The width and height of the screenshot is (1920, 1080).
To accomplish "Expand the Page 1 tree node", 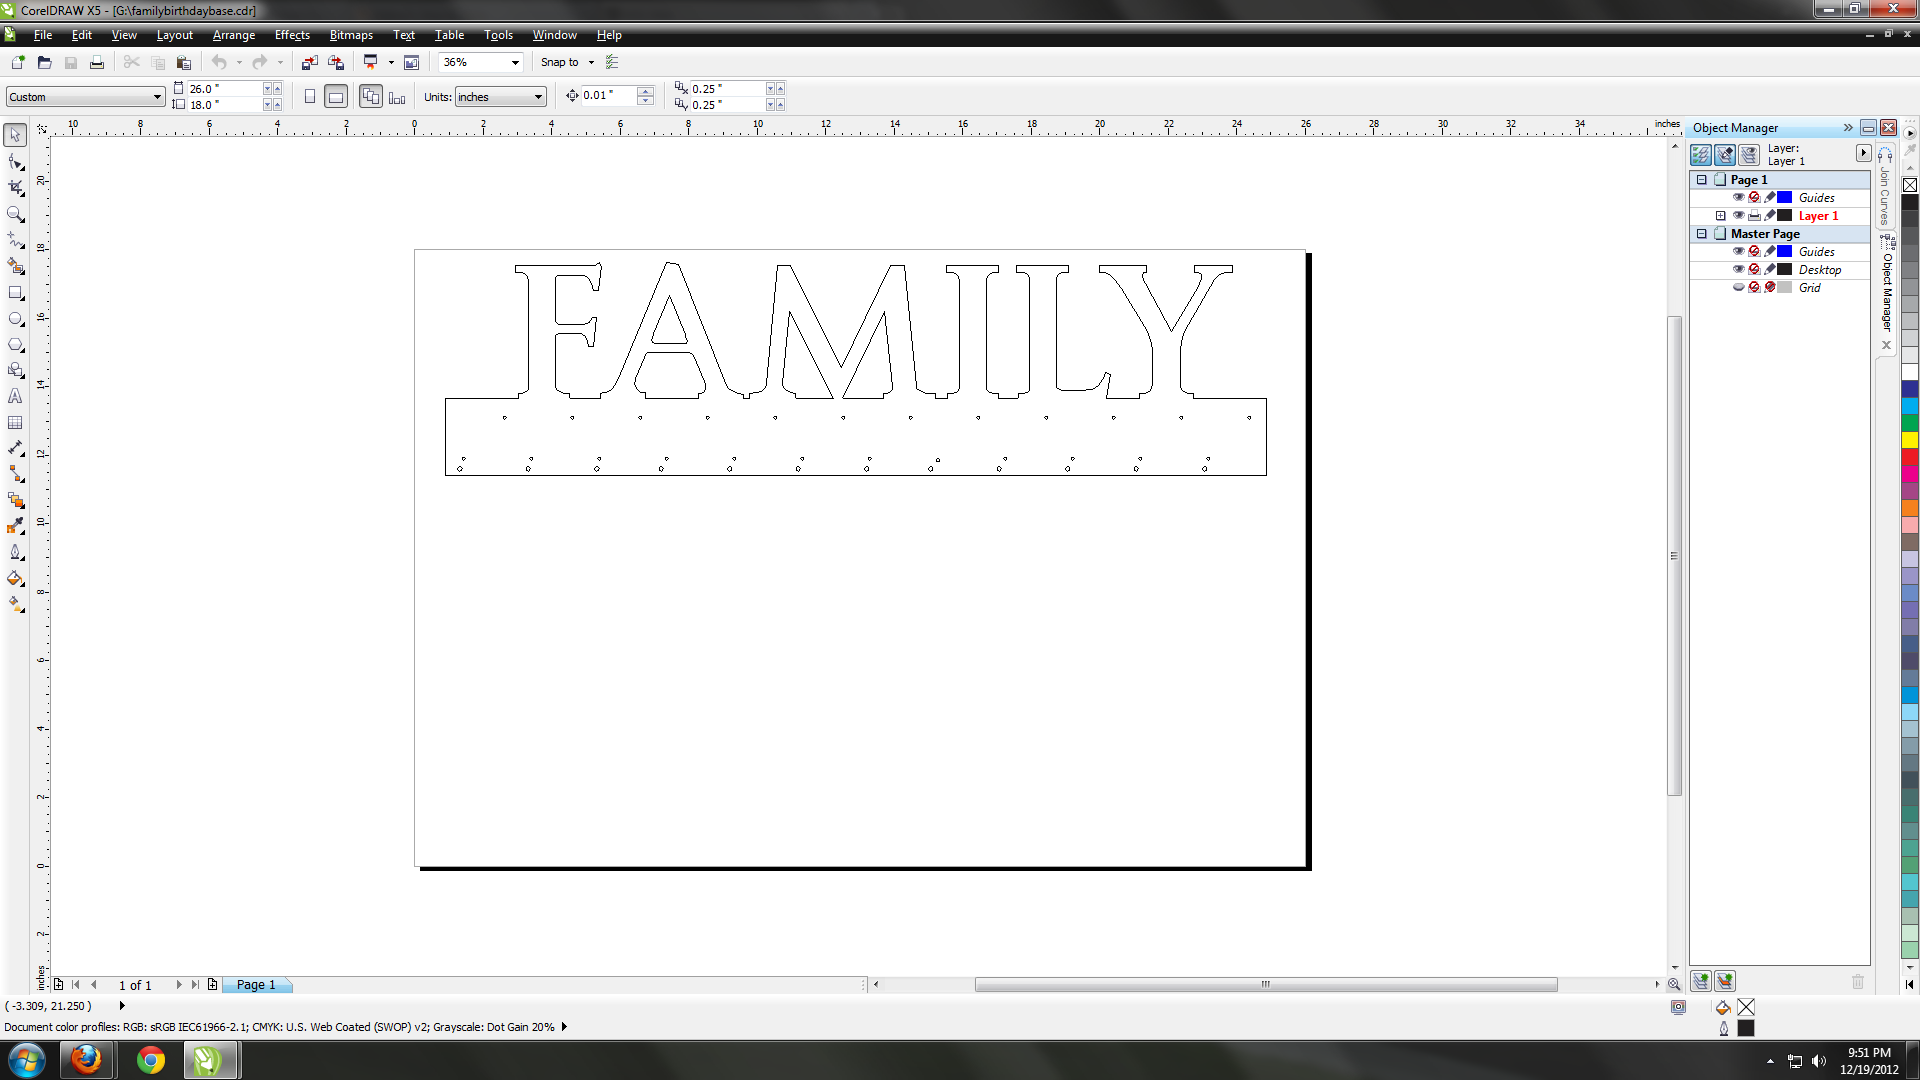I will point(1700,179).
